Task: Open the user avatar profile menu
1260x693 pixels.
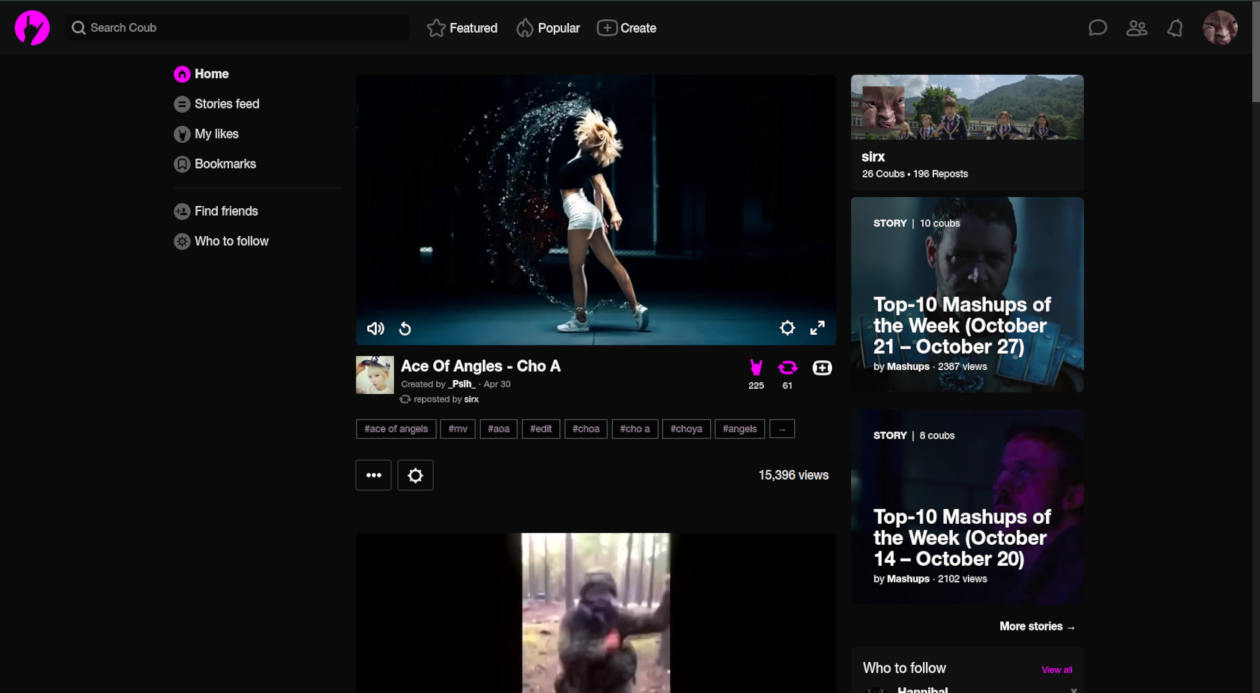Action: (x=1220, y=28)
